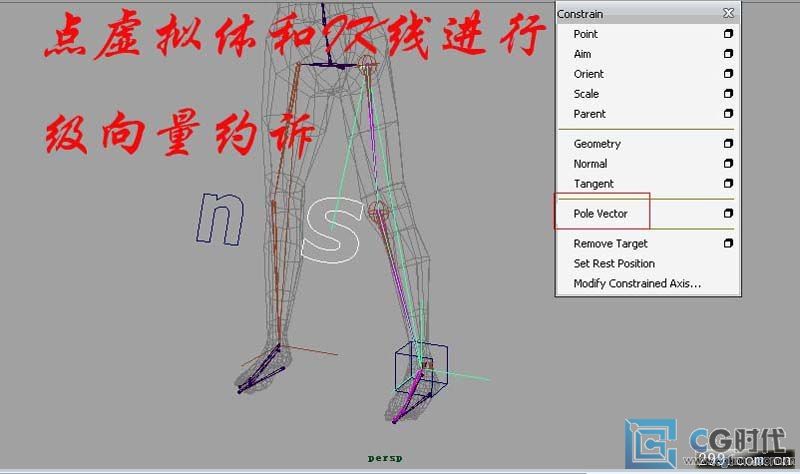Select the hip joint circle on the magenta leg
800x474 pixels.
(x=366, y=66)
